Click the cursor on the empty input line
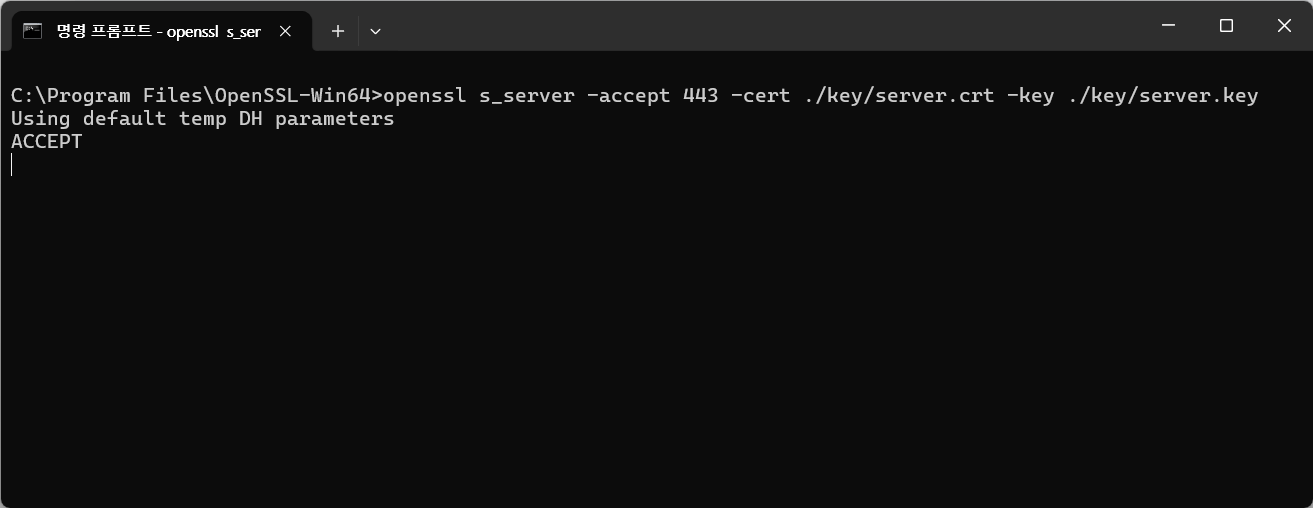 12,165
